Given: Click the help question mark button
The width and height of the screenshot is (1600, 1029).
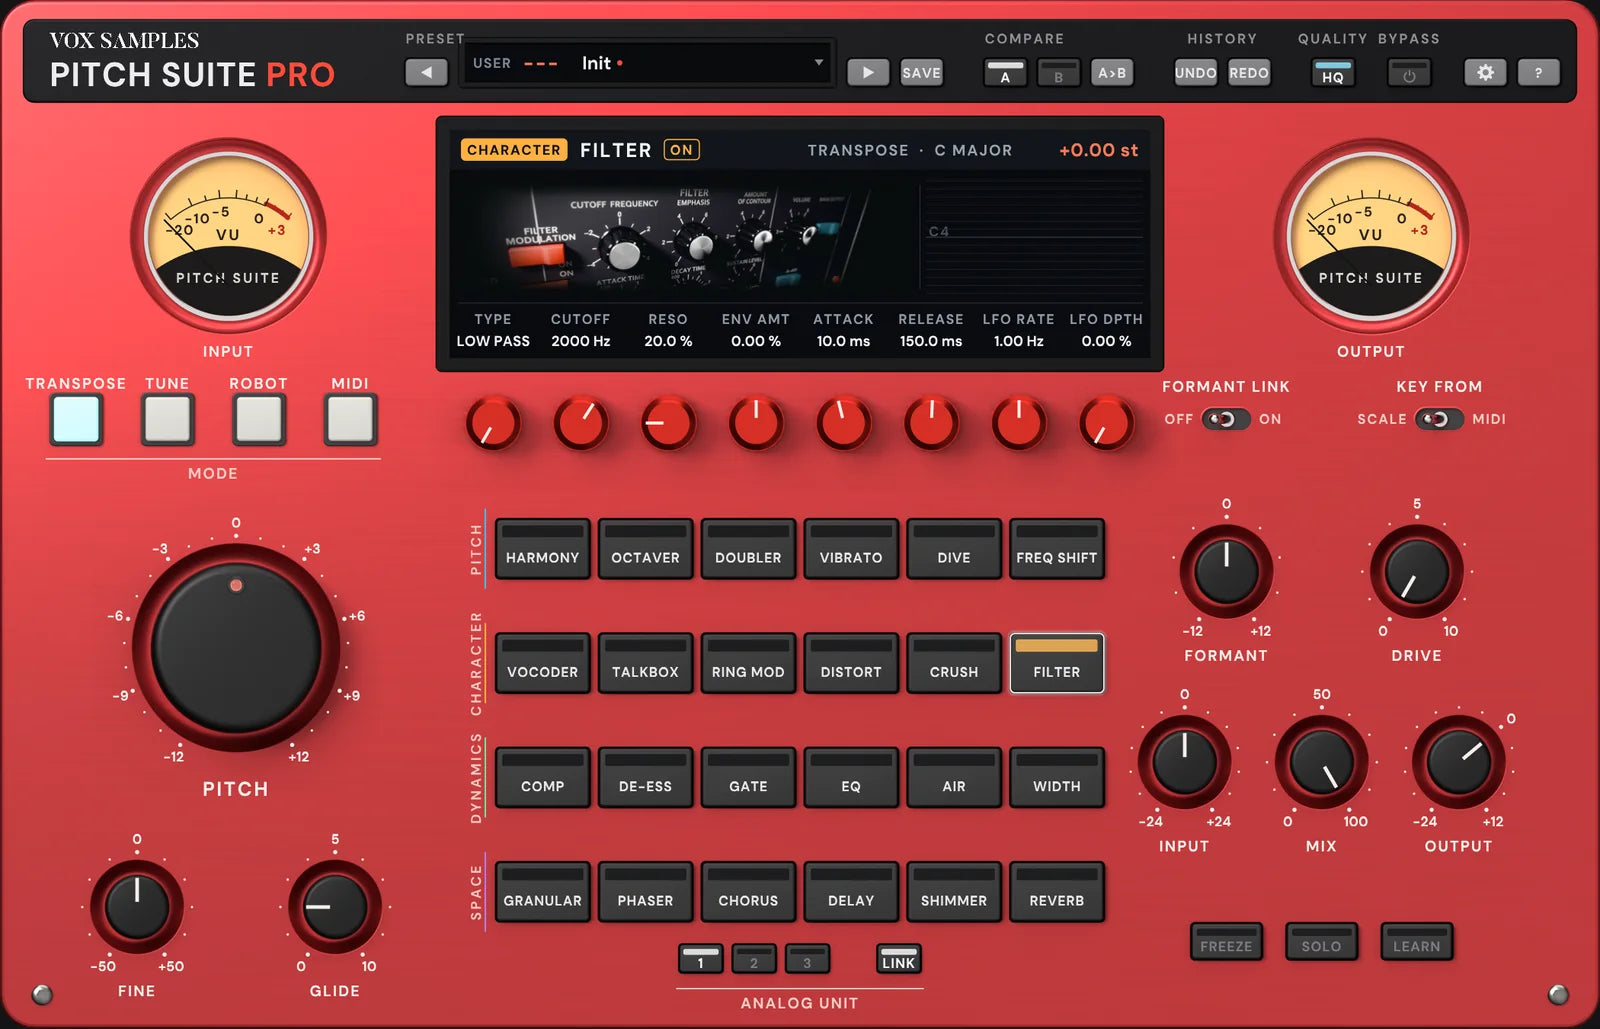Looking at the screenshot, I should coord(1538,73).
